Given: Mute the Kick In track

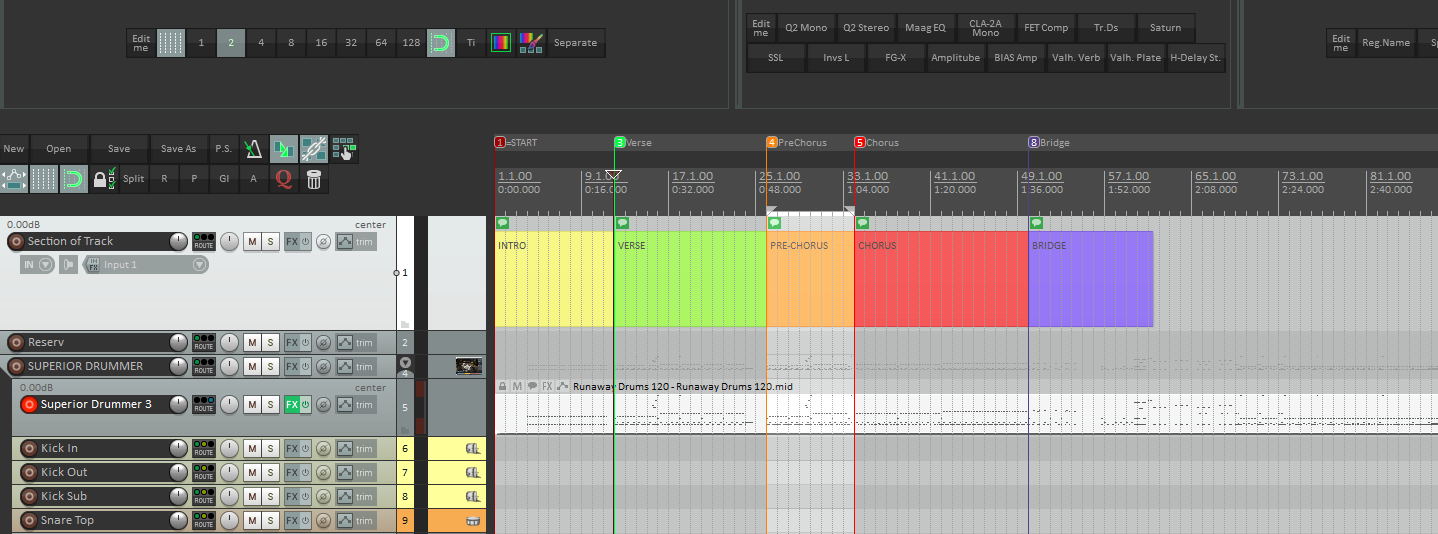Looking at the screenshot, I should (x=252, y=448).
